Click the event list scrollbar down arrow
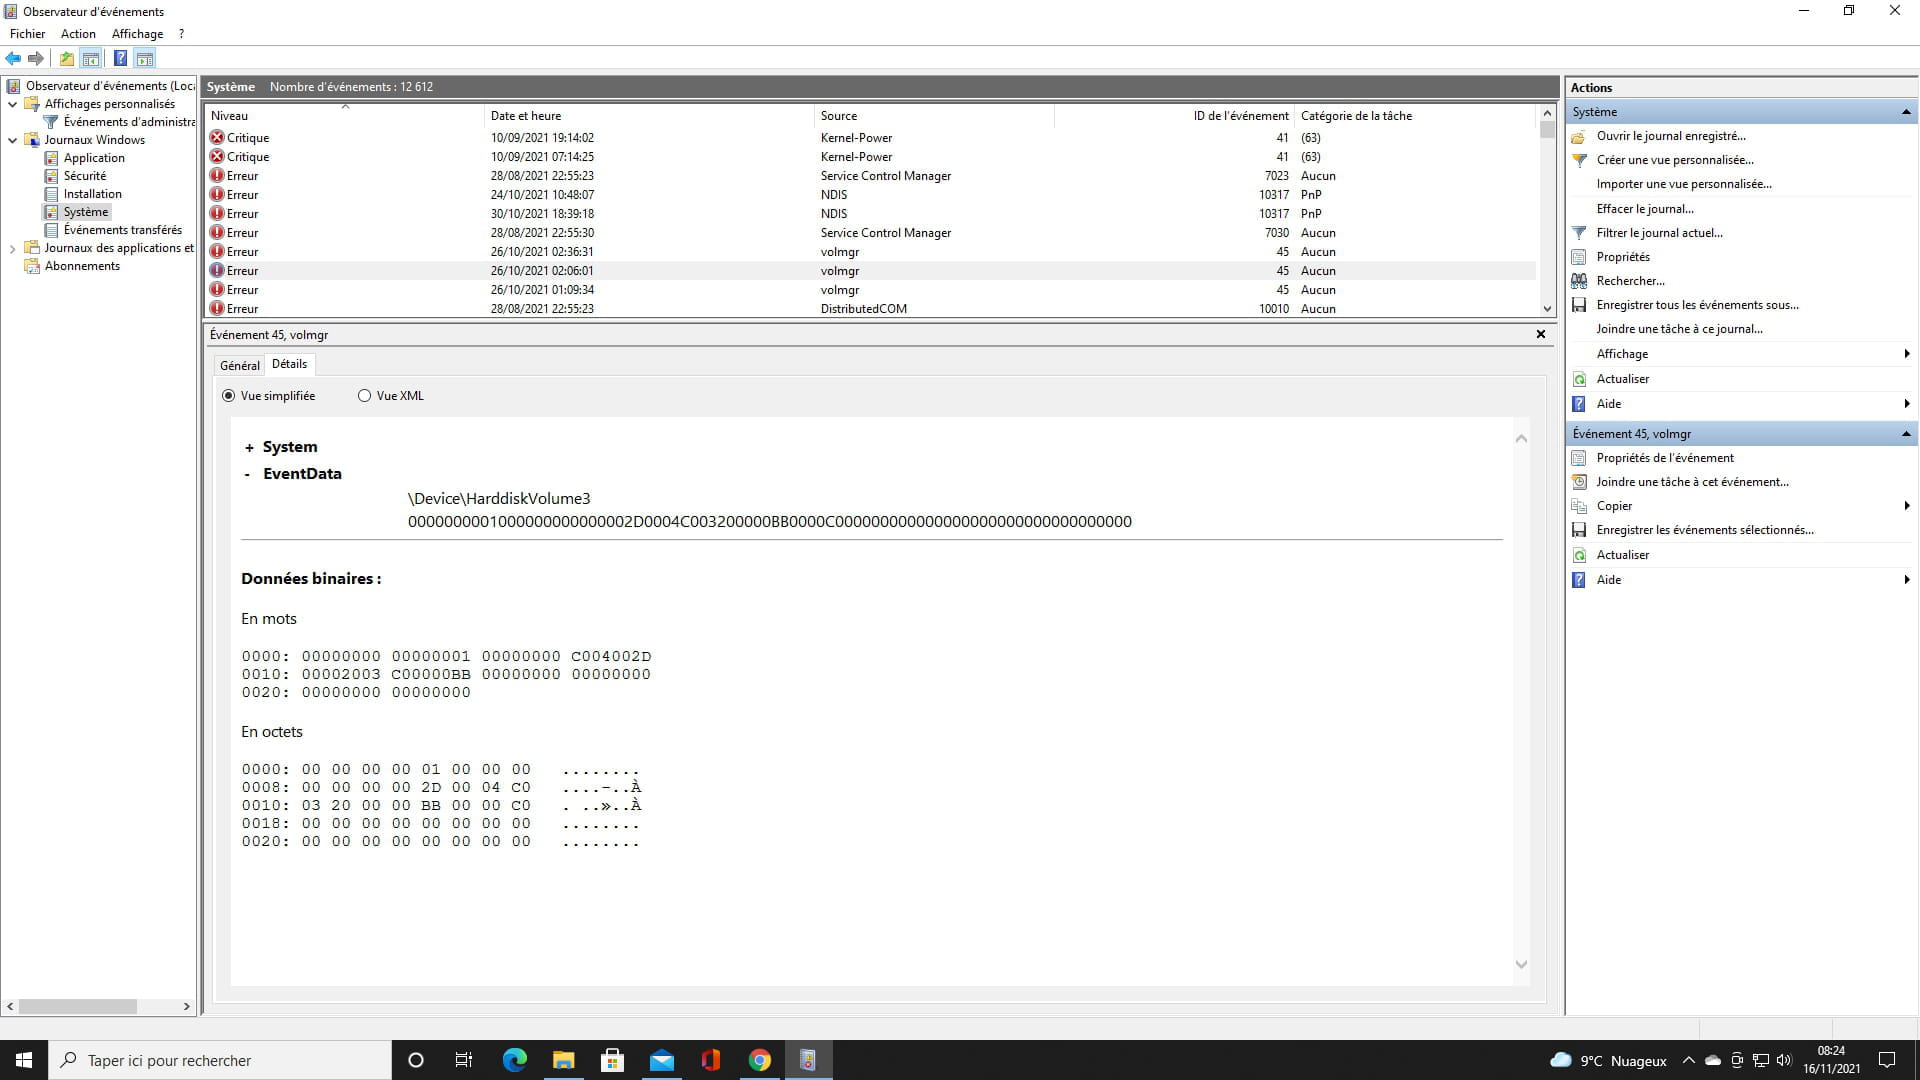 (1547, 309)
